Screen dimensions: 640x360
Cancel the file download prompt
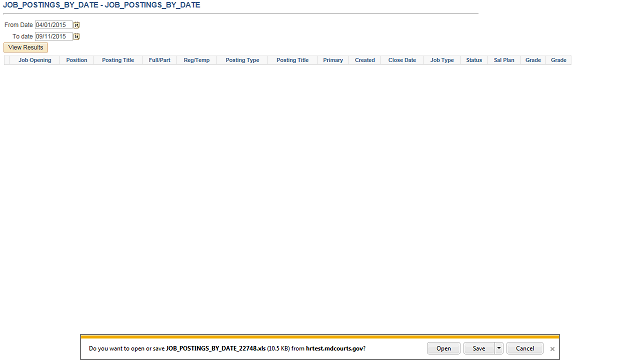(x=524, y=348)
